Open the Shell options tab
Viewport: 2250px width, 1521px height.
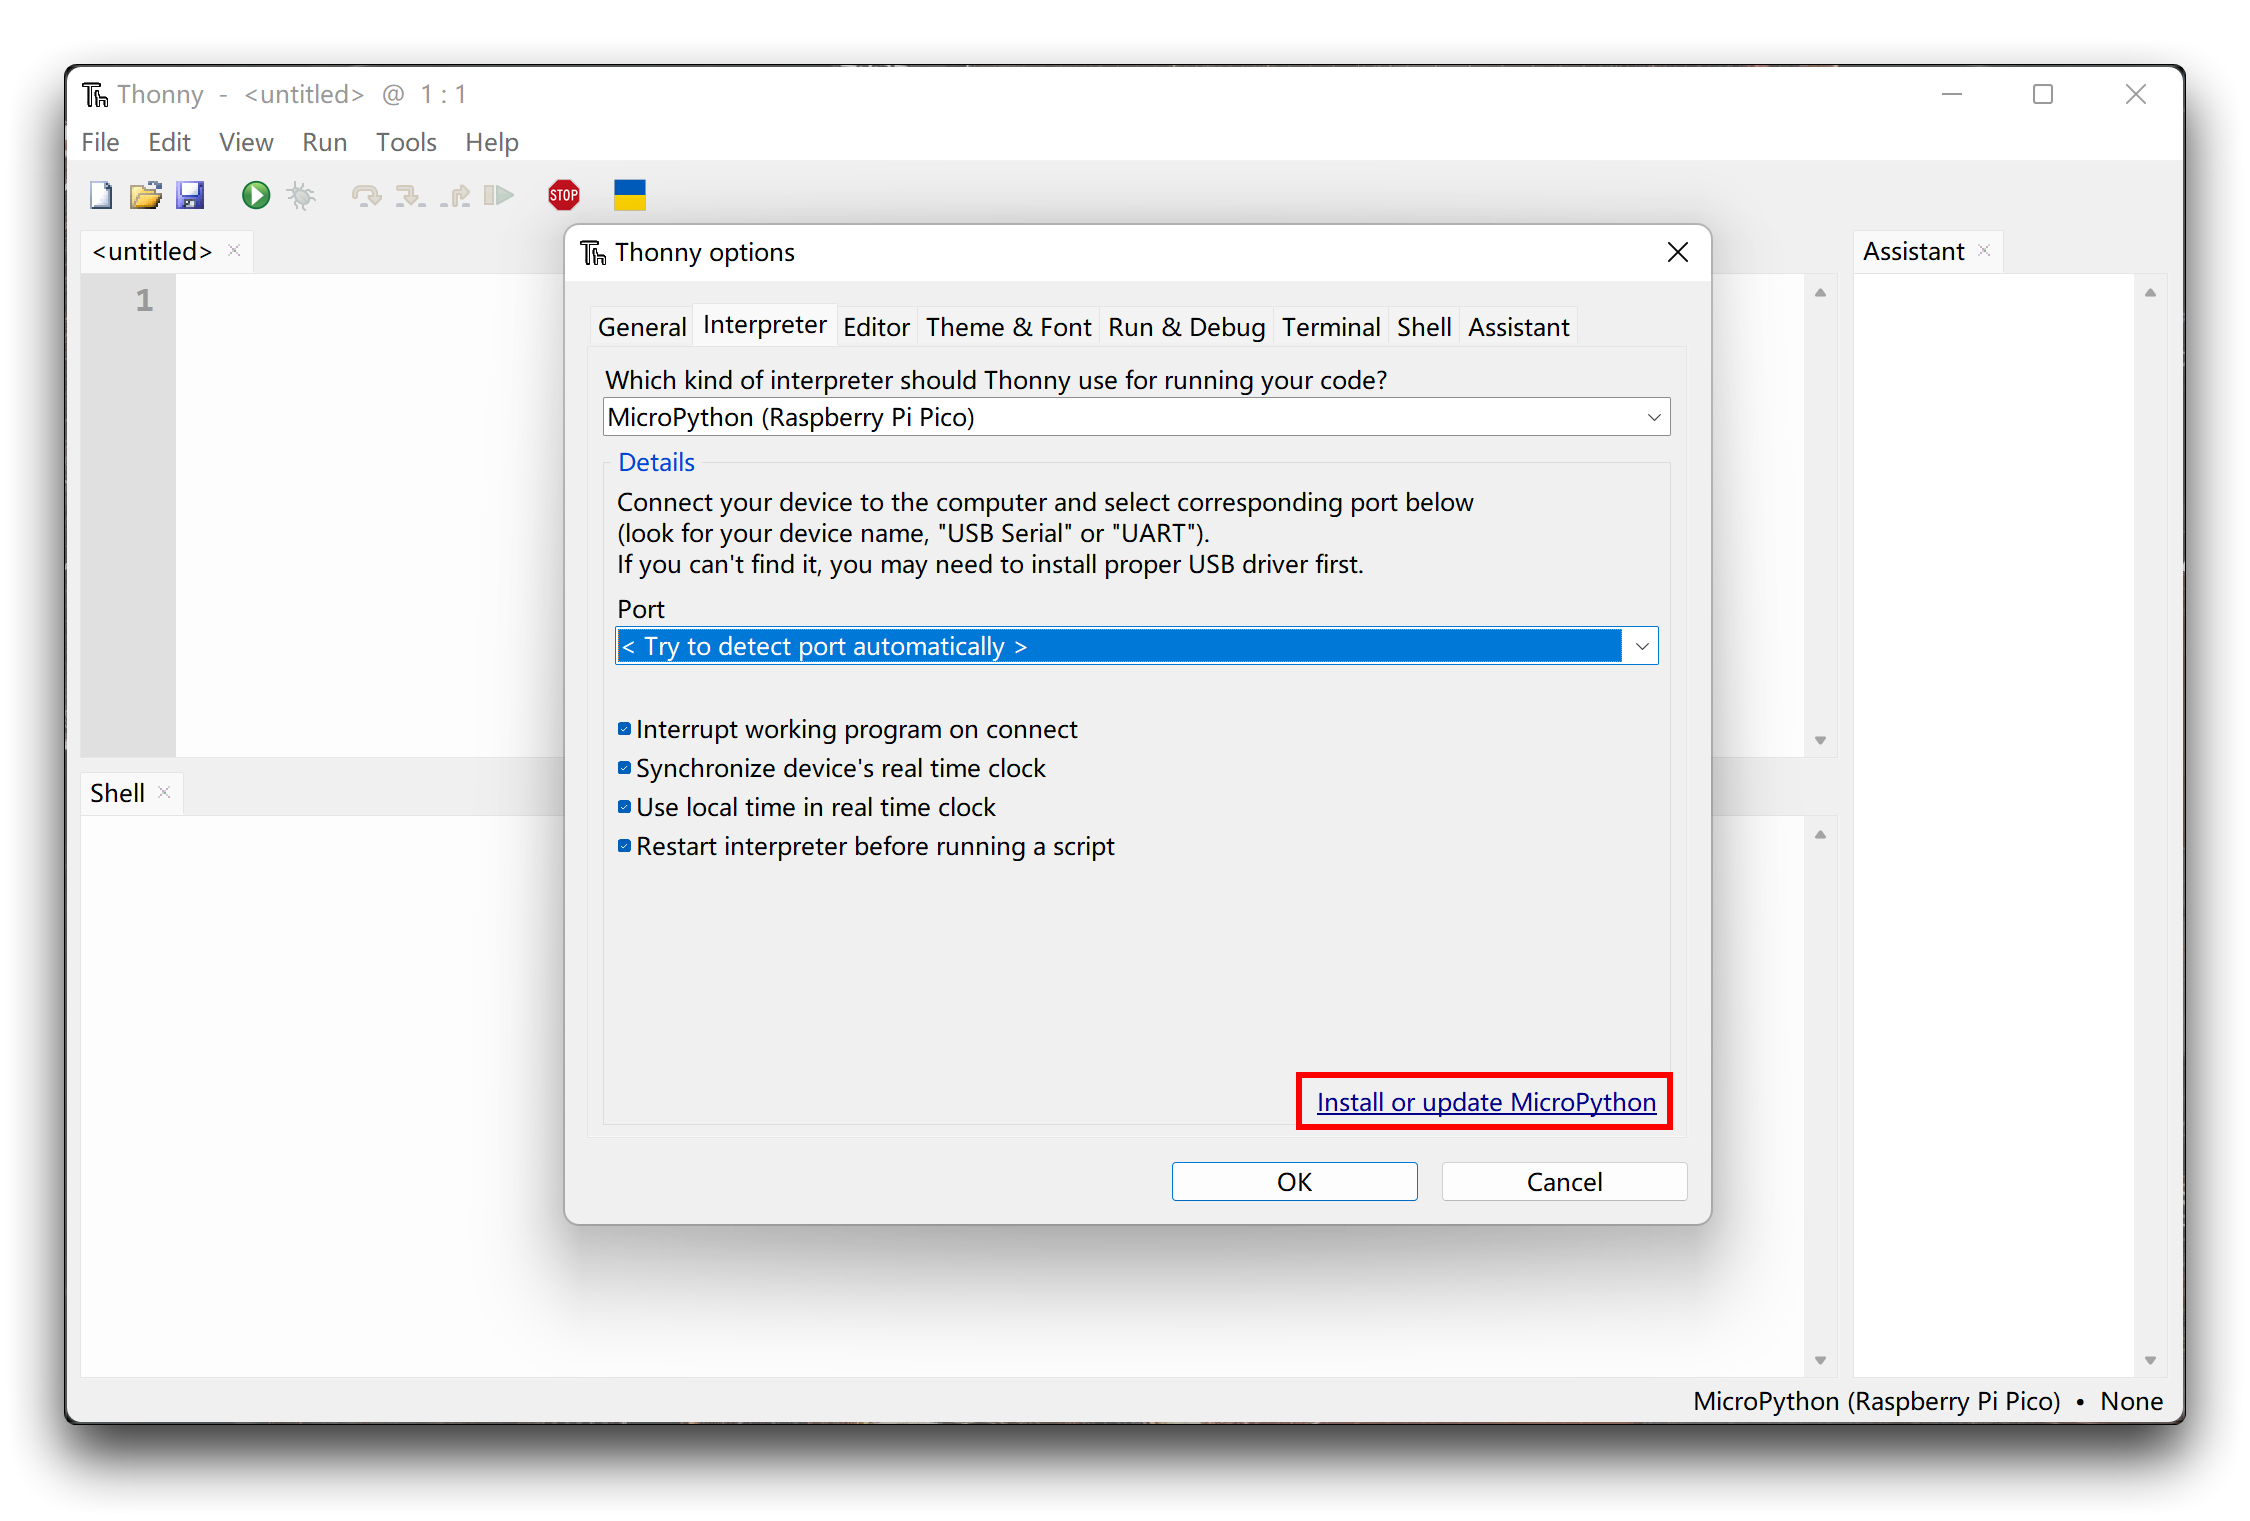click(x=1424, y=327)
